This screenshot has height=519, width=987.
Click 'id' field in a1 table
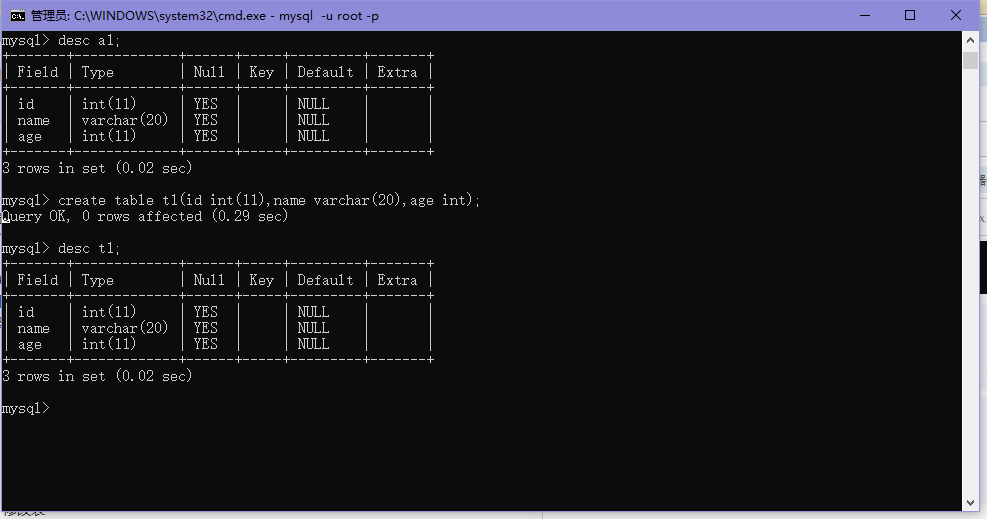(x=26, y=104)
